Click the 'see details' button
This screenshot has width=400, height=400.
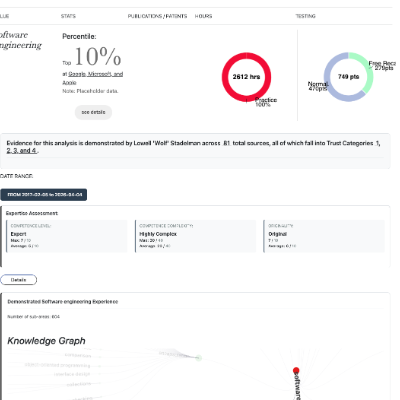coord(93,112)
